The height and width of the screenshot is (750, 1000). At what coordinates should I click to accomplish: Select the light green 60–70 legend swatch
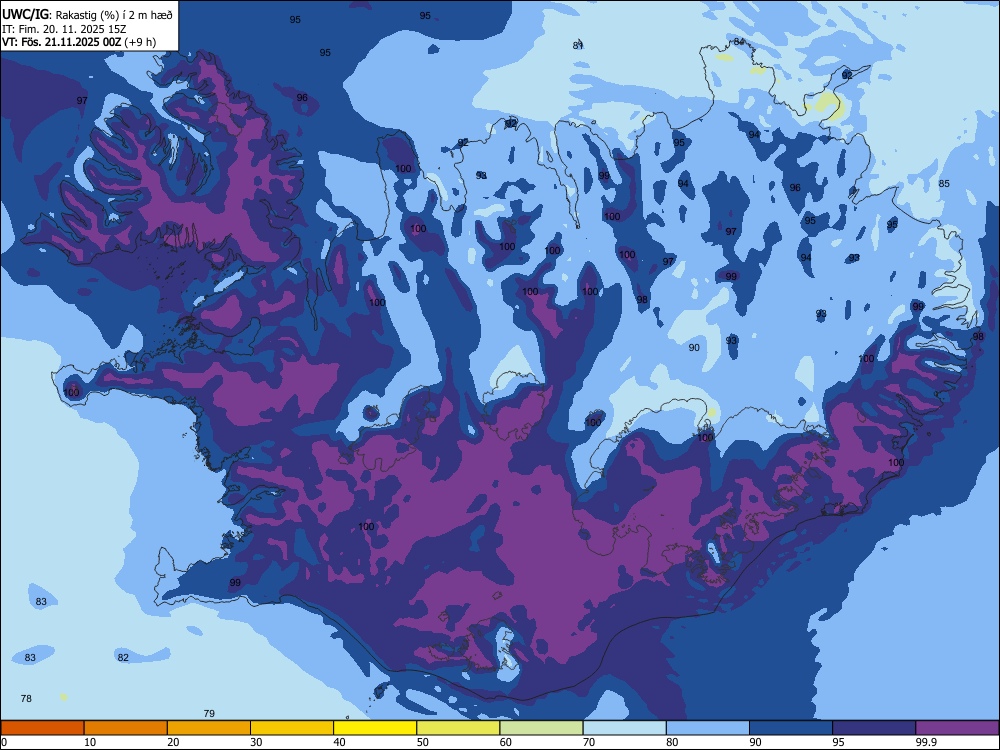[x=541, y=728]
